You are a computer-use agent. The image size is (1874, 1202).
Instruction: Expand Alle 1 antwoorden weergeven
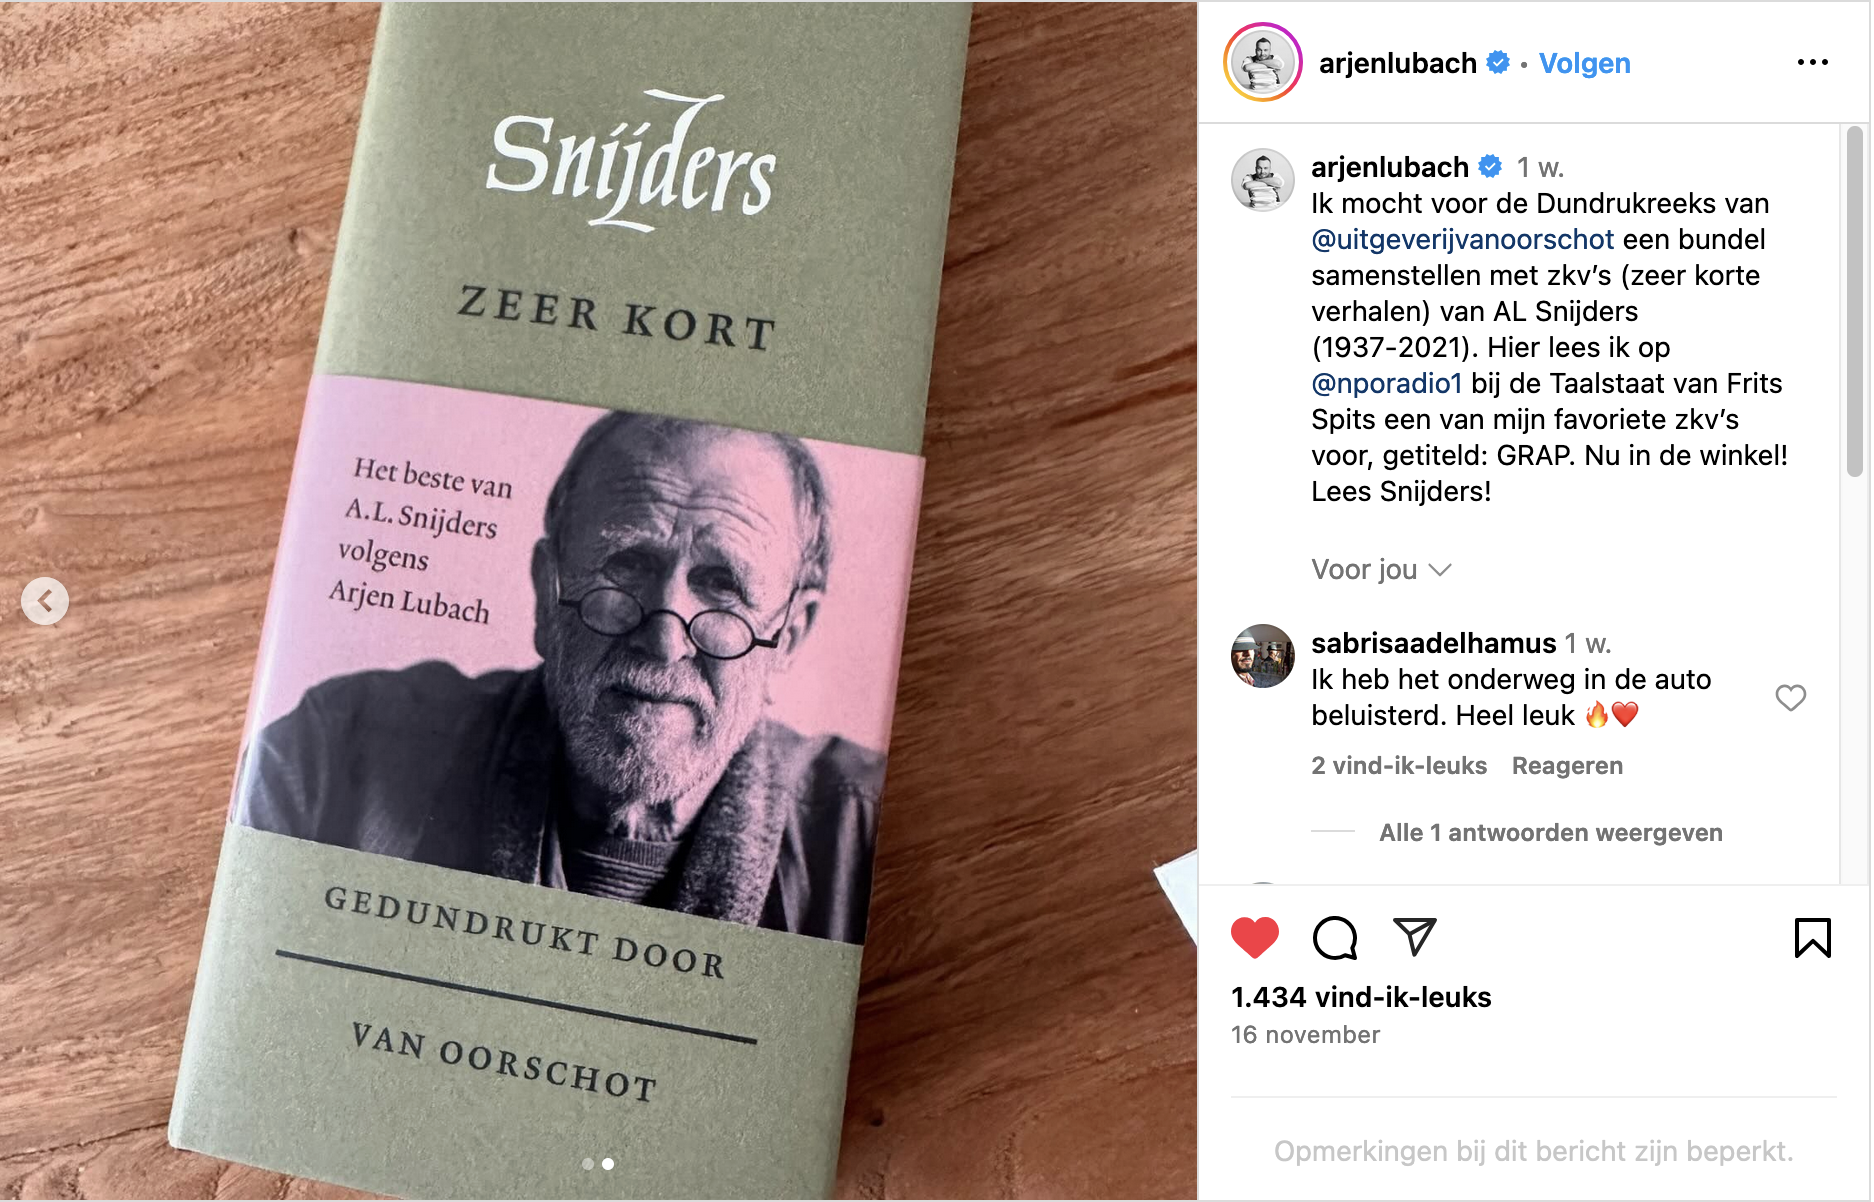[1550, 832]
